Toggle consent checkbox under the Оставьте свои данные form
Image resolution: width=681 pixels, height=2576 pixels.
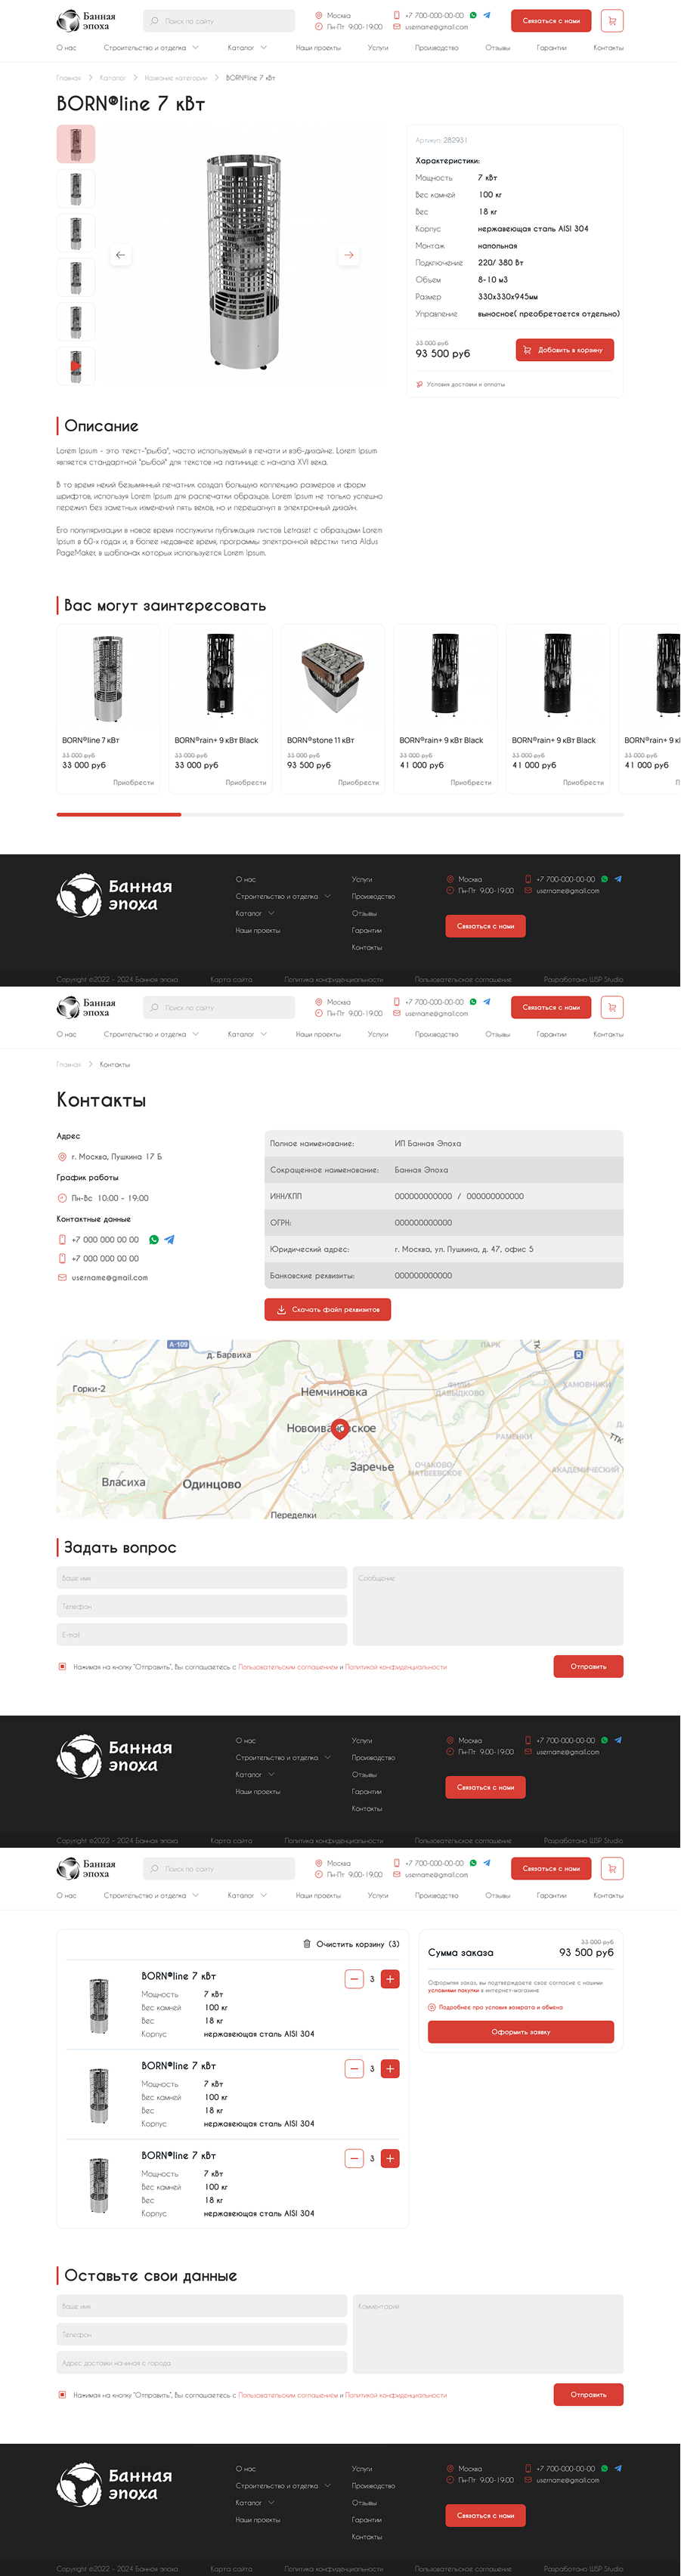click(62, 2395)
